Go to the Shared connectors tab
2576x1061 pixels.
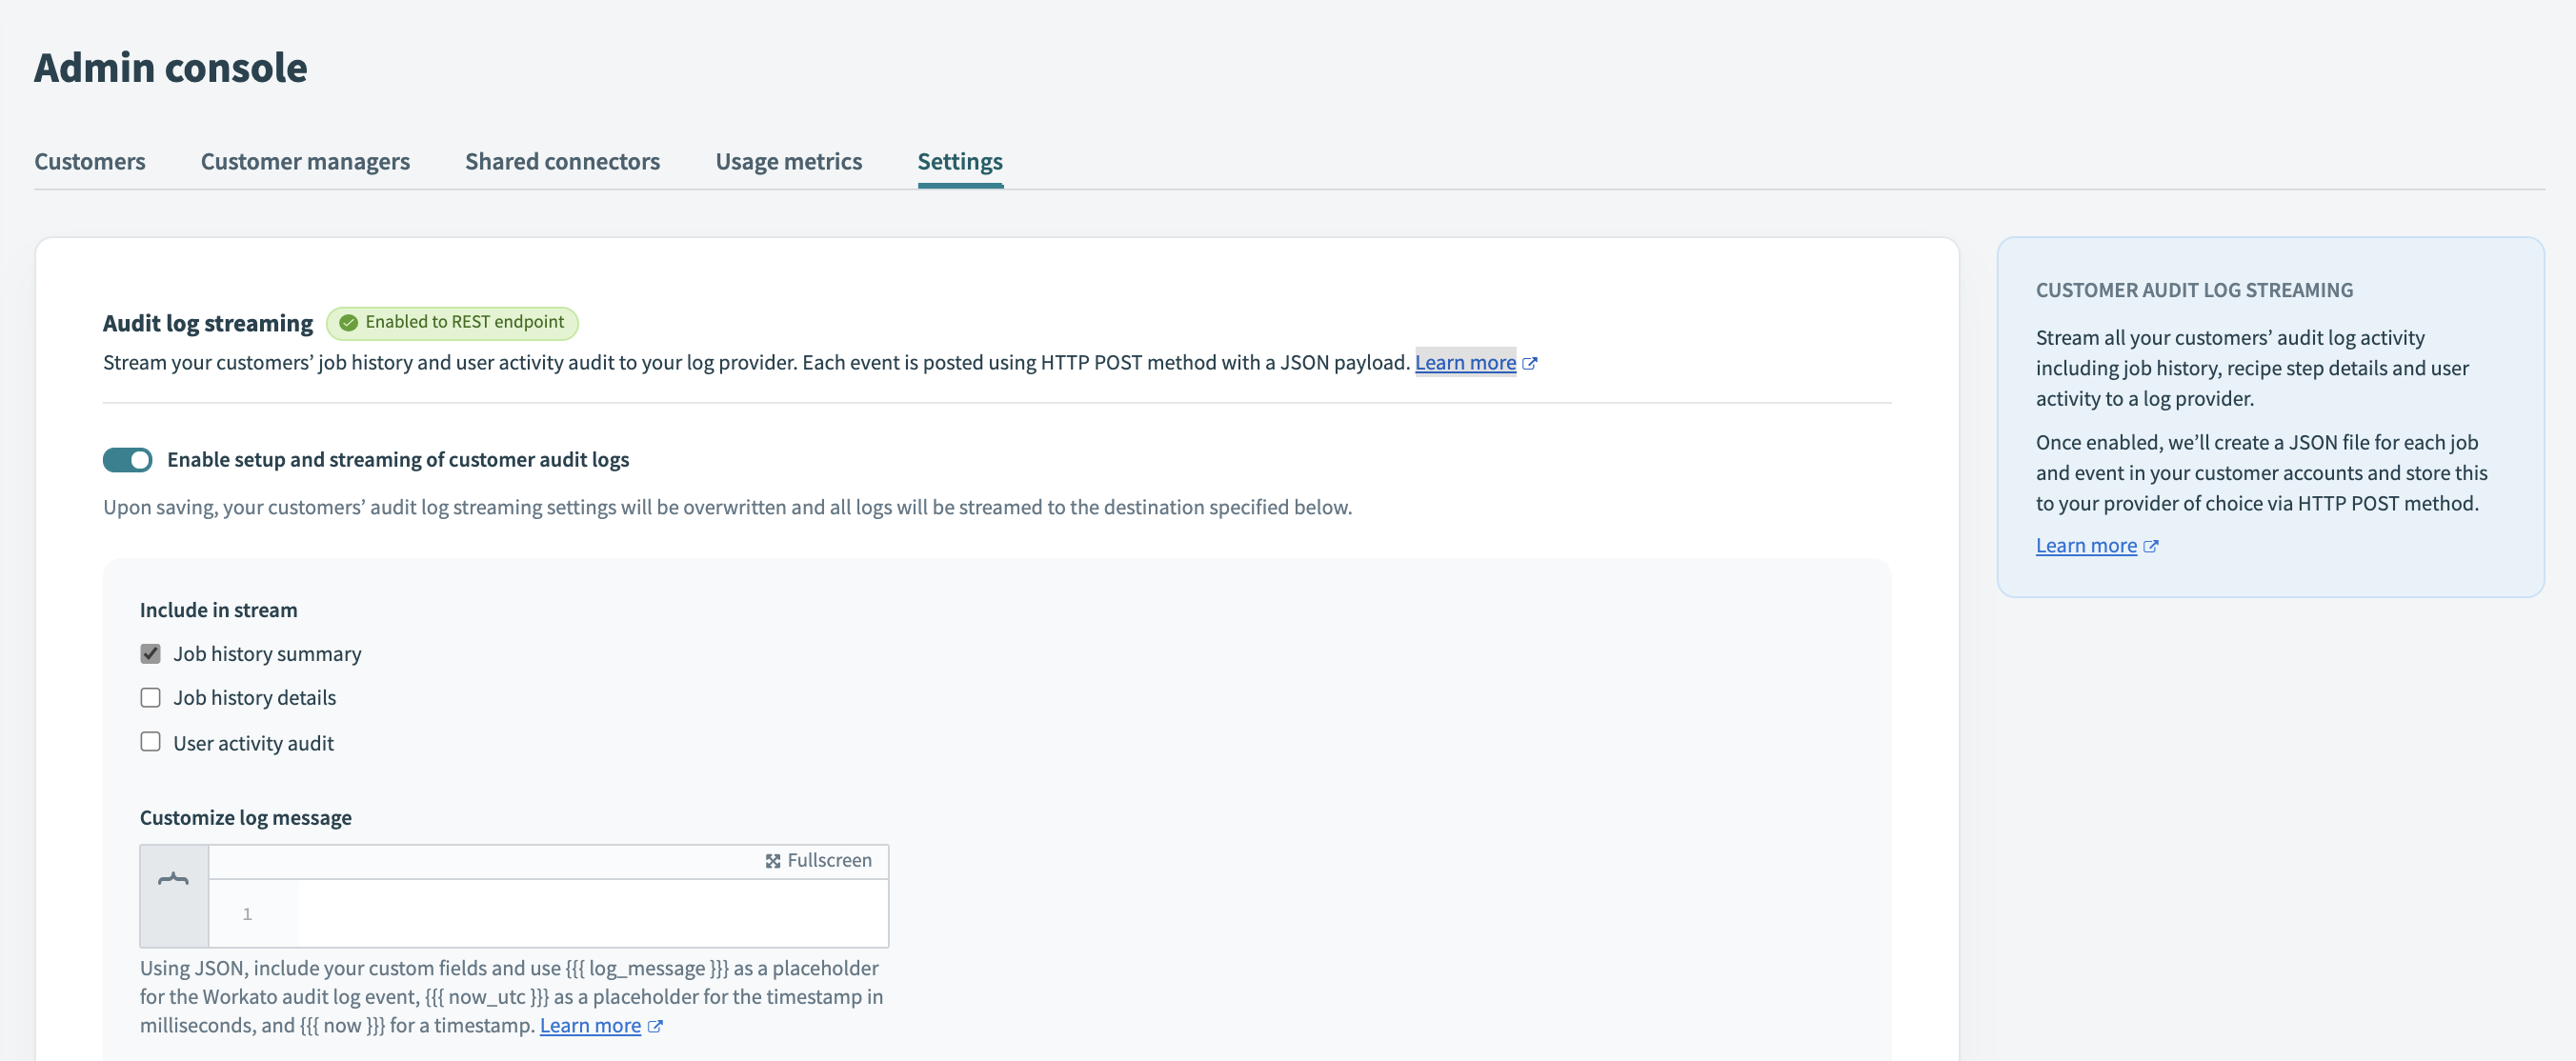[561, 161]
